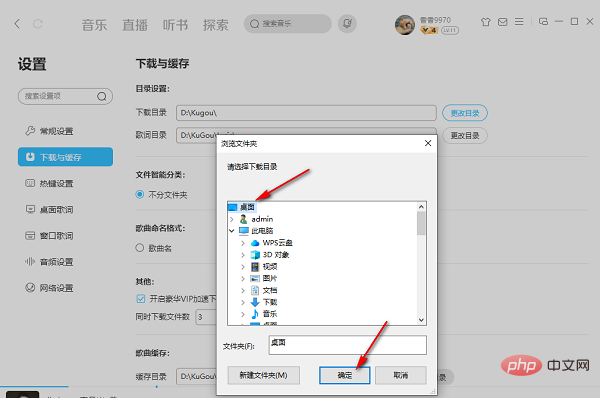
Task: Select the 不分文件夹 radio button
Action: pyautogui.click(x=140, y=194)
